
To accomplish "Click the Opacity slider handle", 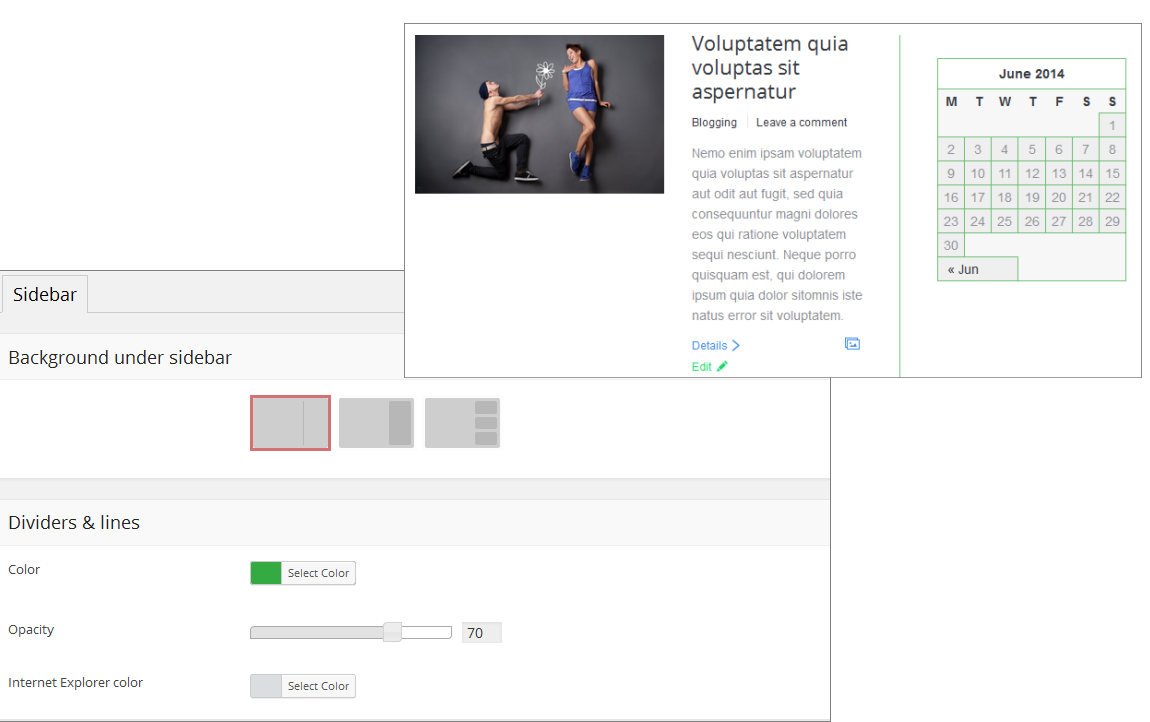I will pos(392,632).
